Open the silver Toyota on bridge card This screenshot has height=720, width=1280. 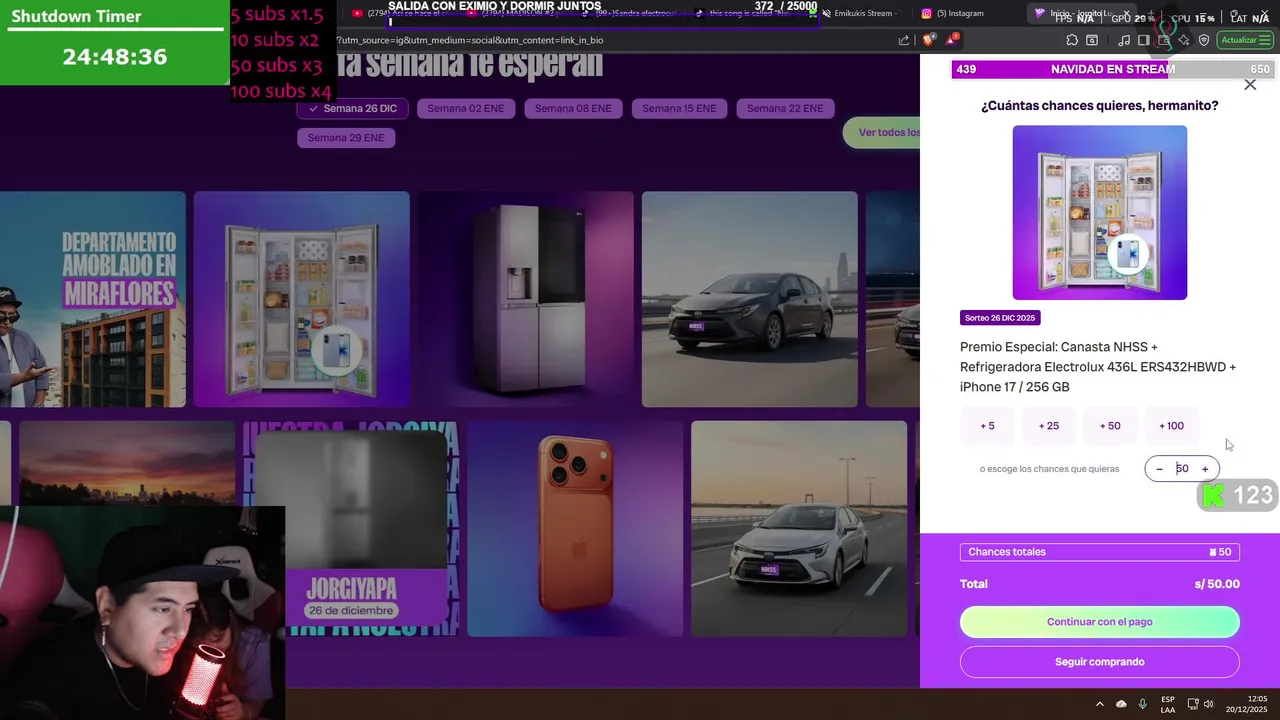(799, 528)
